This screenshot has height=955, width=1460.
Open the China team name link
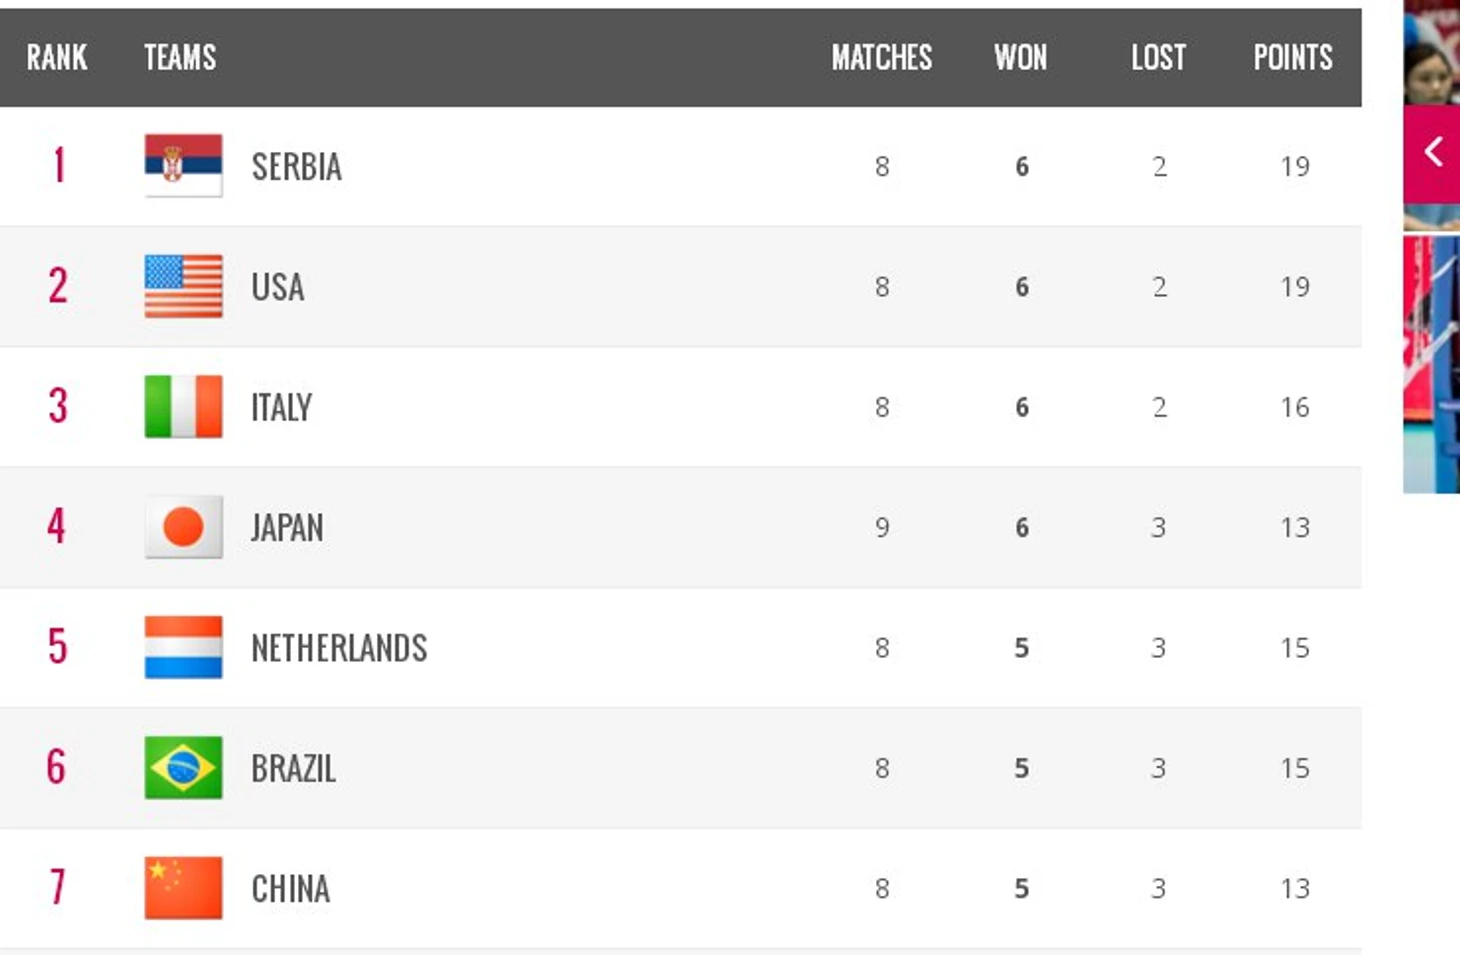click(290, 889)
